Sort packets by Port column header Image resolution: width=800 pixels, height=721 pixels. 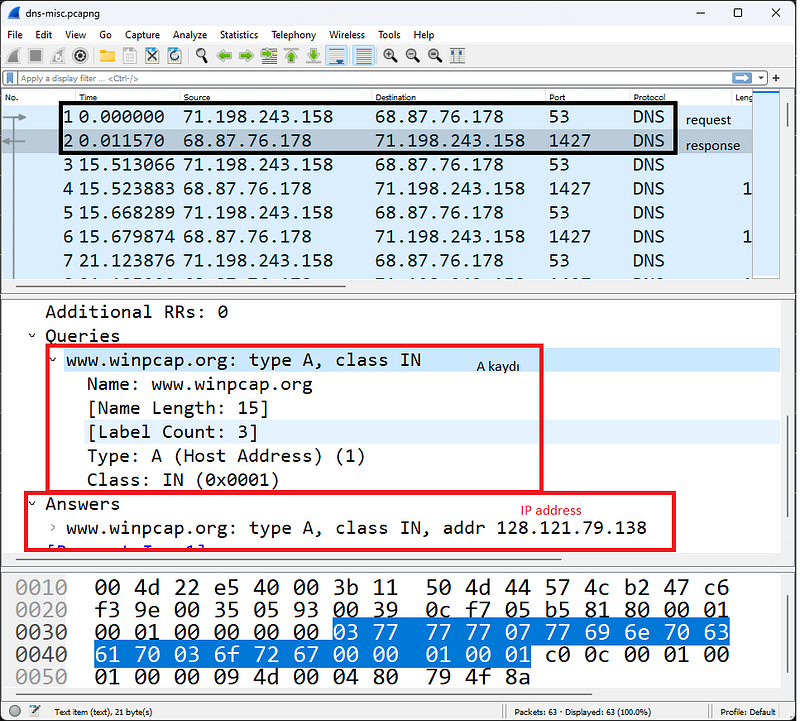tap(587, 97)
